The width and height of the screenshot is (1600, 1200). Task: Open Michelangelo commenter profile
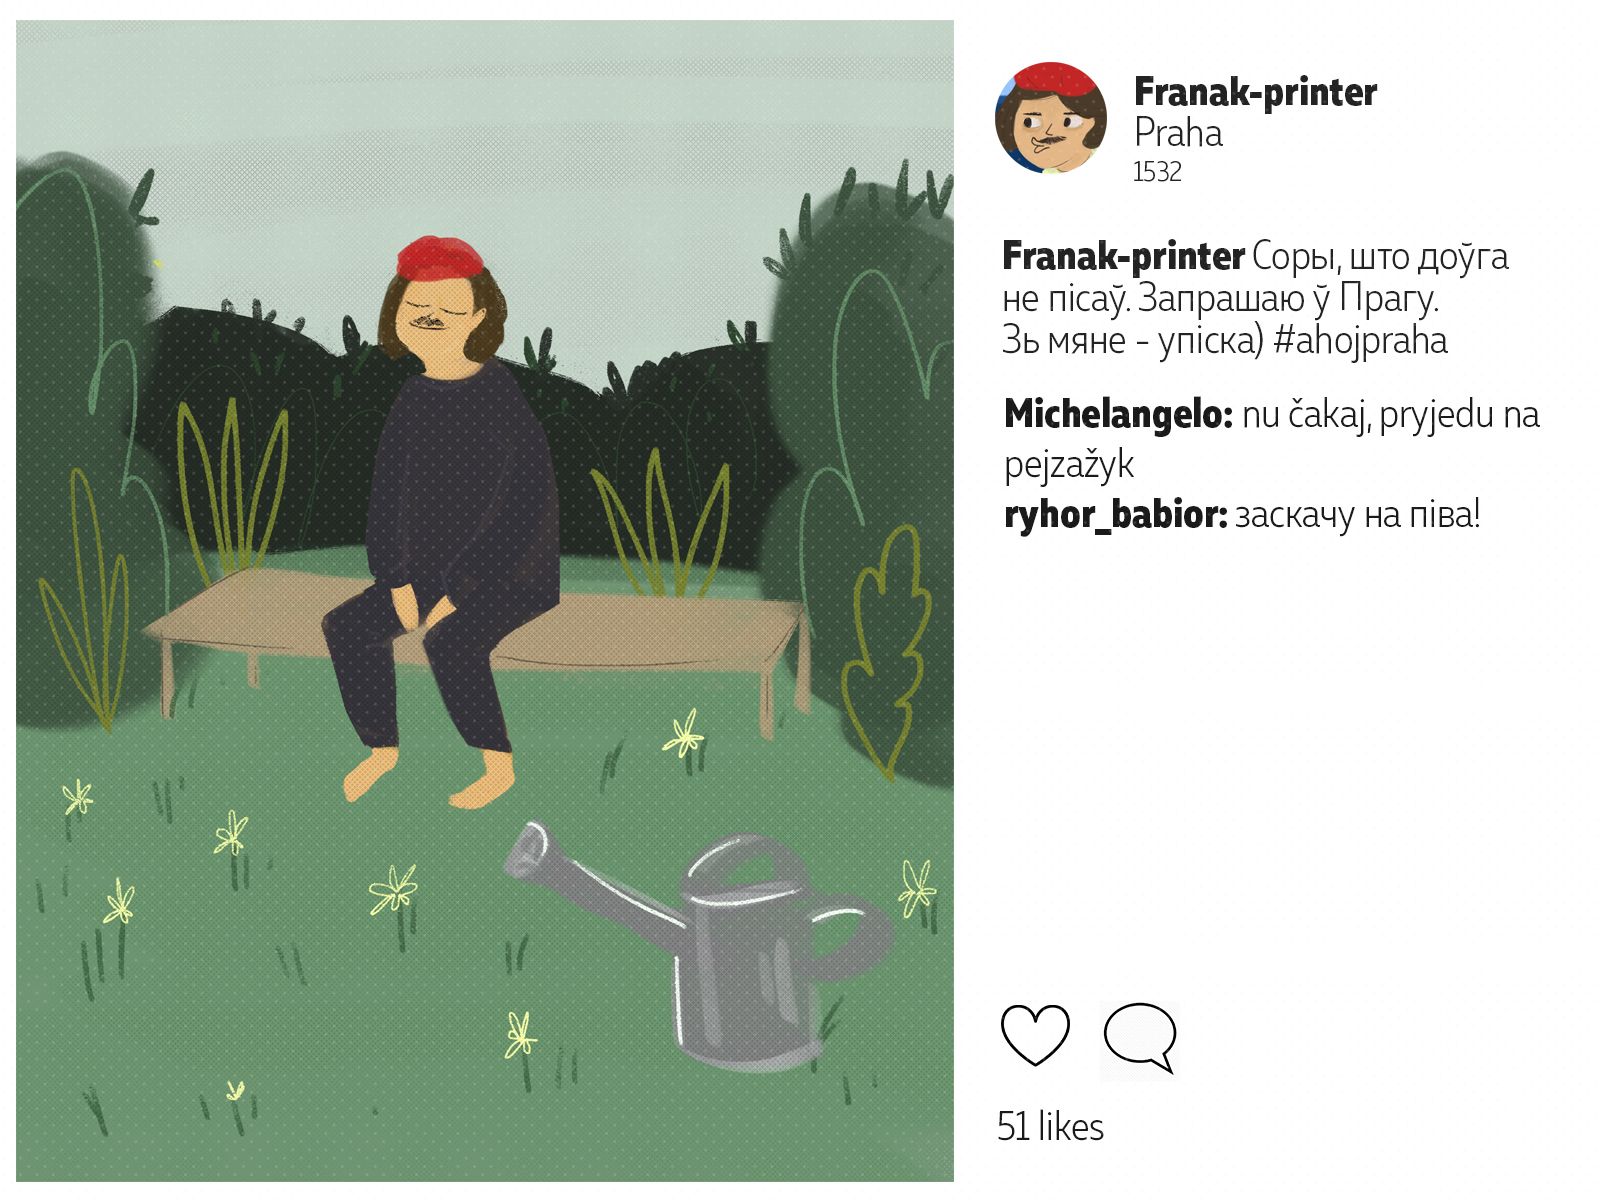point(1118,414)
